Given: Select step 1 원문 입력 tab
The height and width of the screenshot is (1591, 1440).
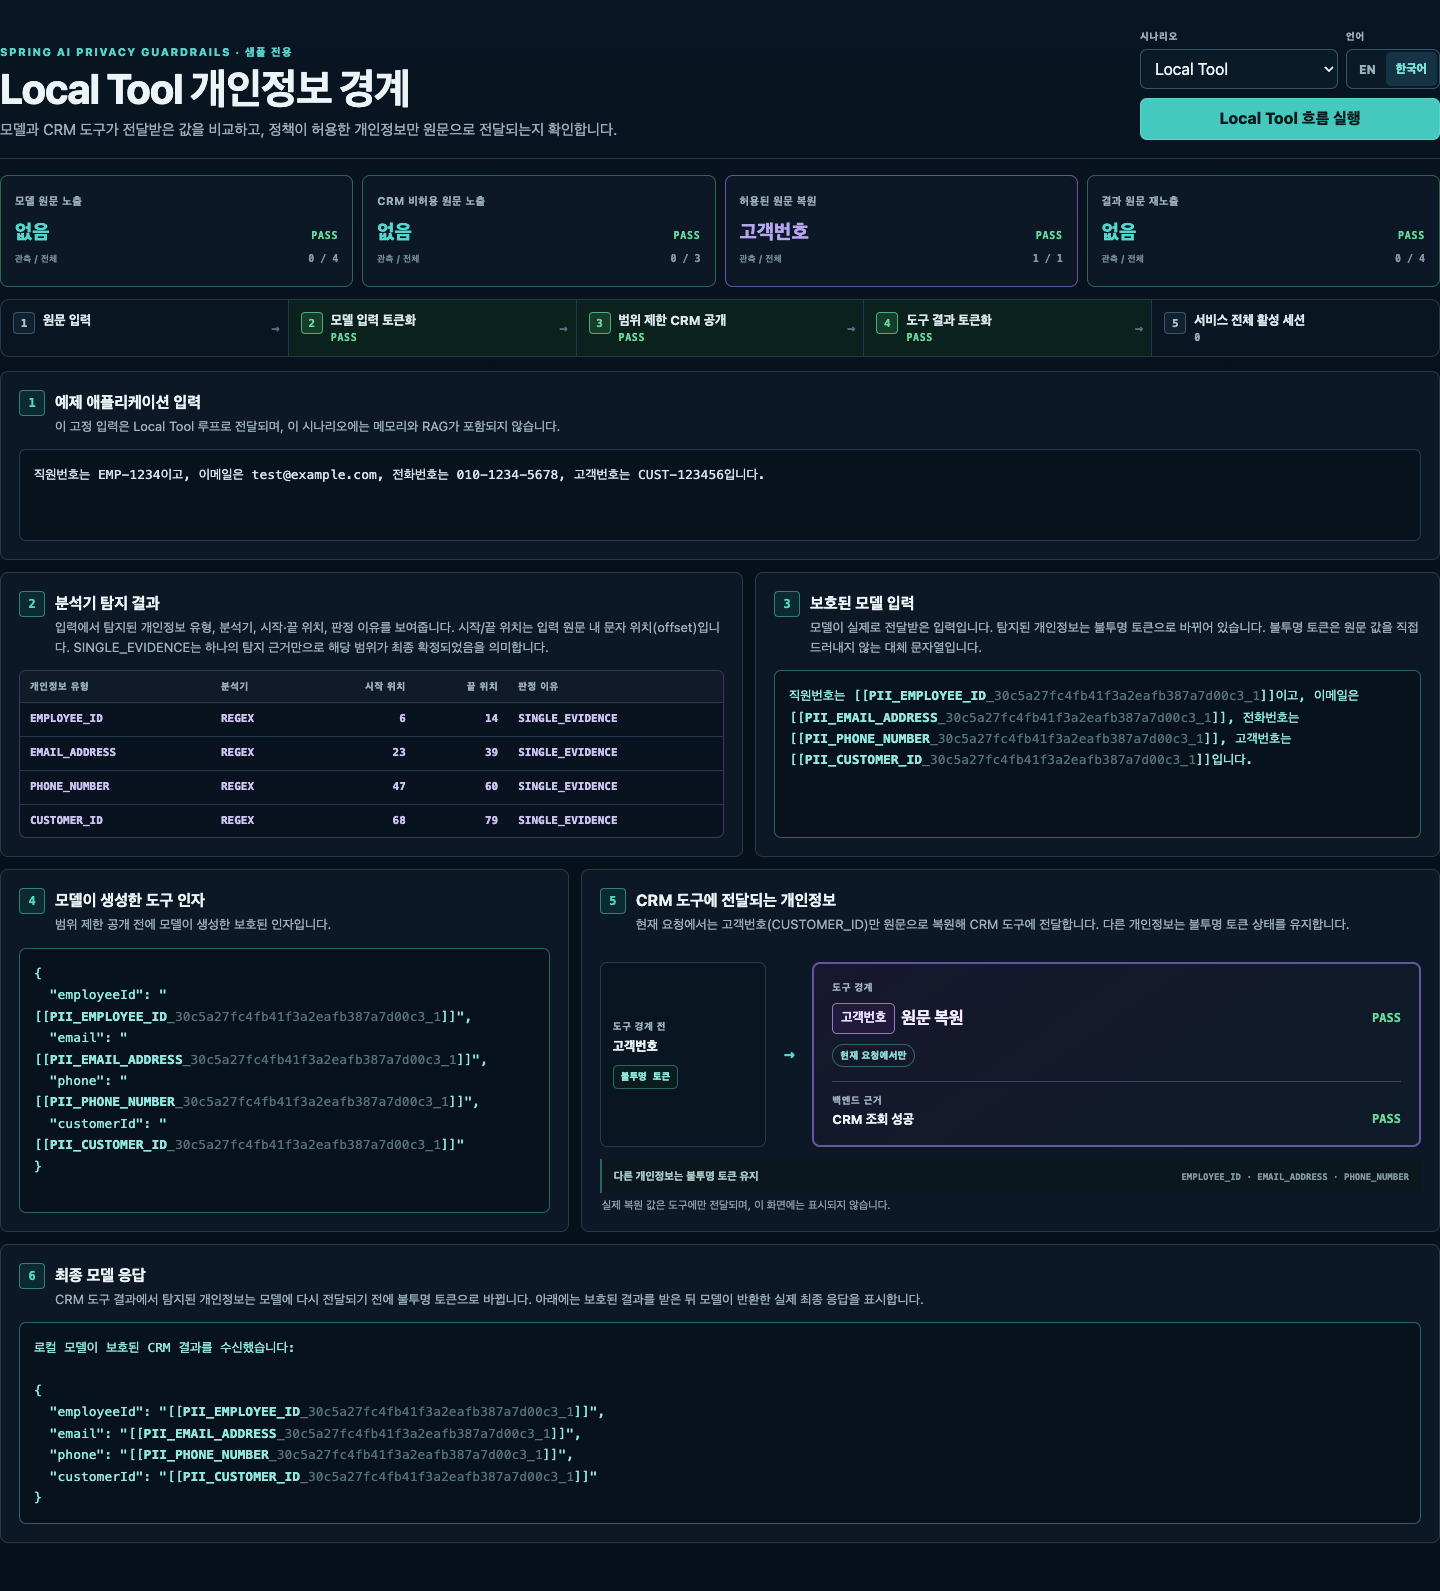Looking at the screenshot, I should pos(145,328).
